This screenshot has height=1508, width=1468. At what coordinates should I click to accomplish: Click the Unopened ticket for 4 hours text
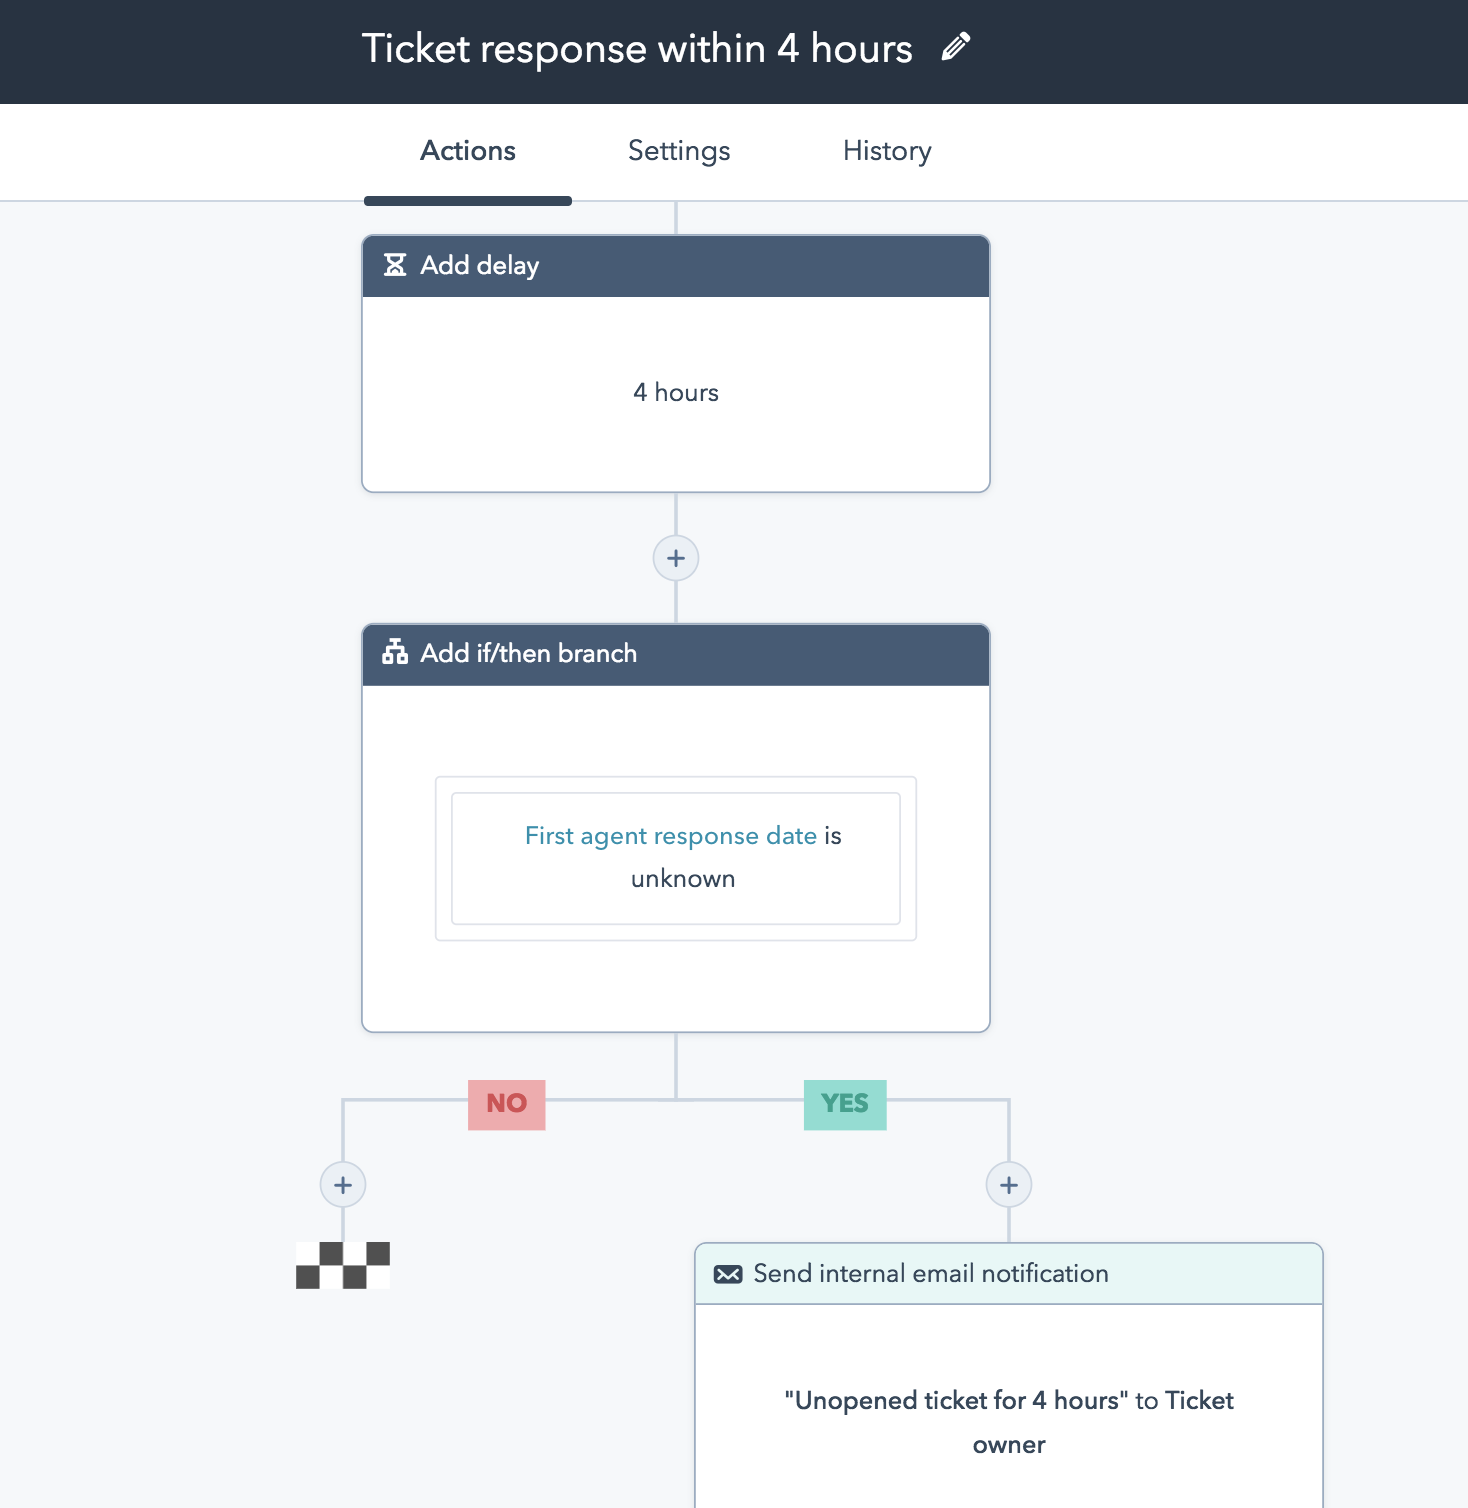click(x=956, y=1401)
